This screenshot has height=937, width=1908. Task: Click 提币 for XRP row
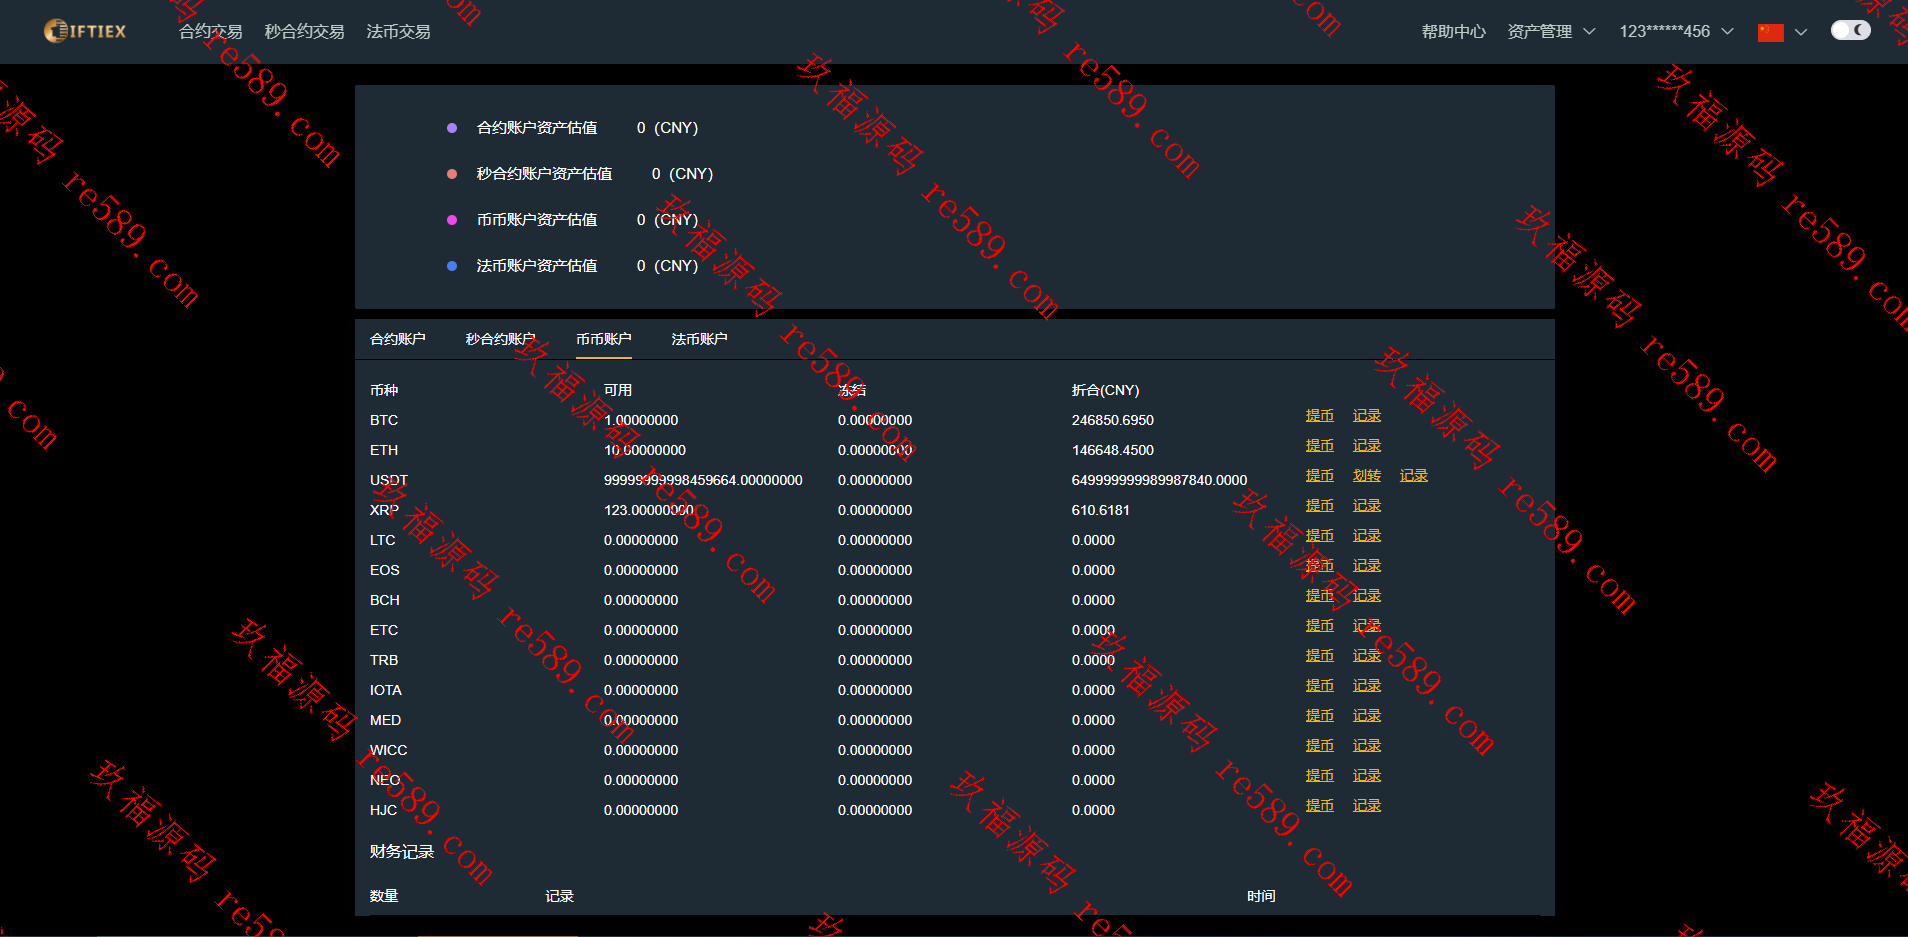point(1319,505)
